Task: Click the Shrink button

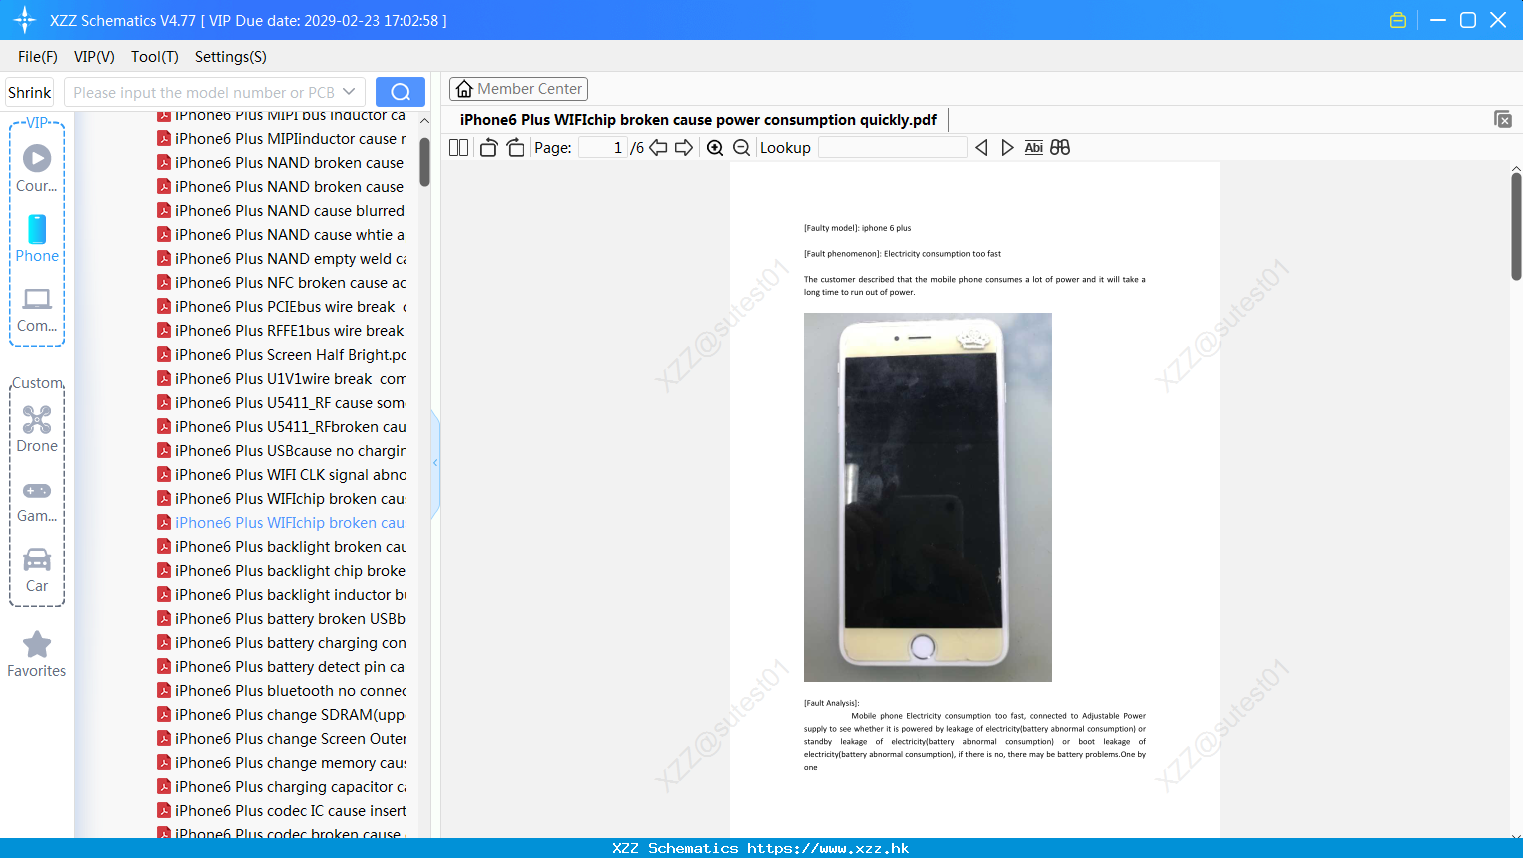Action: click(30, 92)
